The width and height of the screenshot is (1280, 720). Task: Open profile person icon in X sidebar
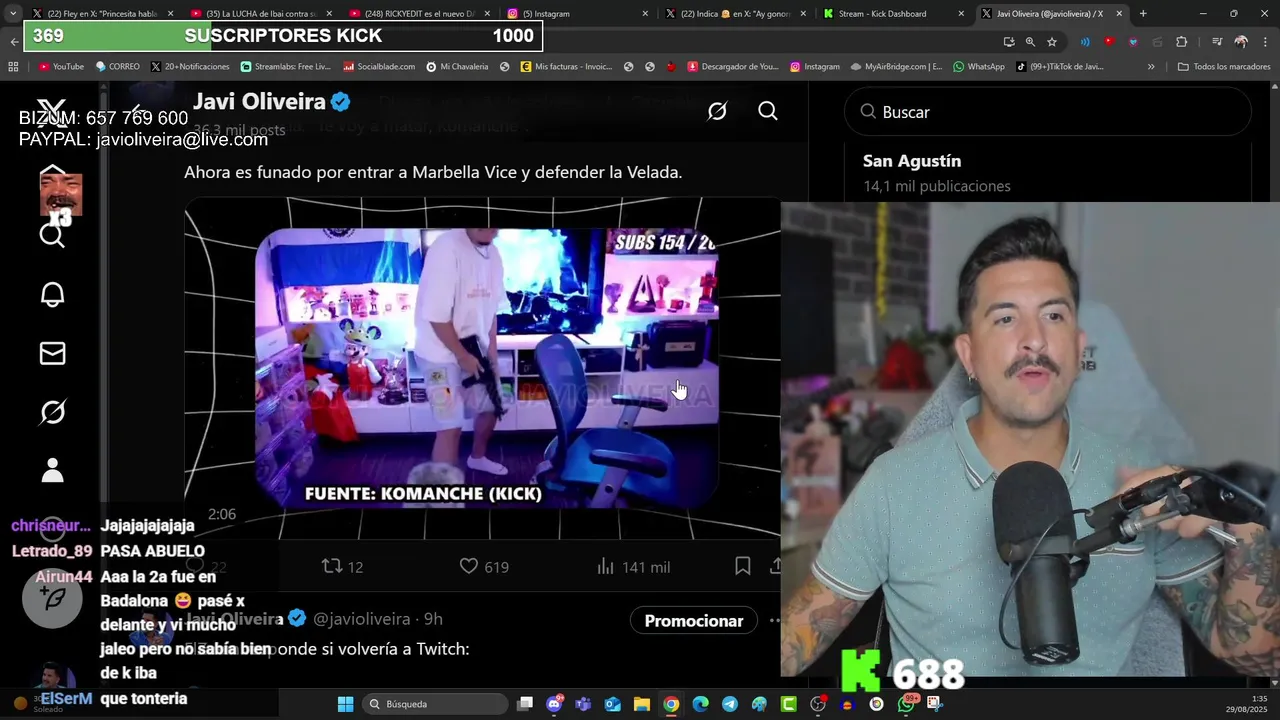(52, 470)
